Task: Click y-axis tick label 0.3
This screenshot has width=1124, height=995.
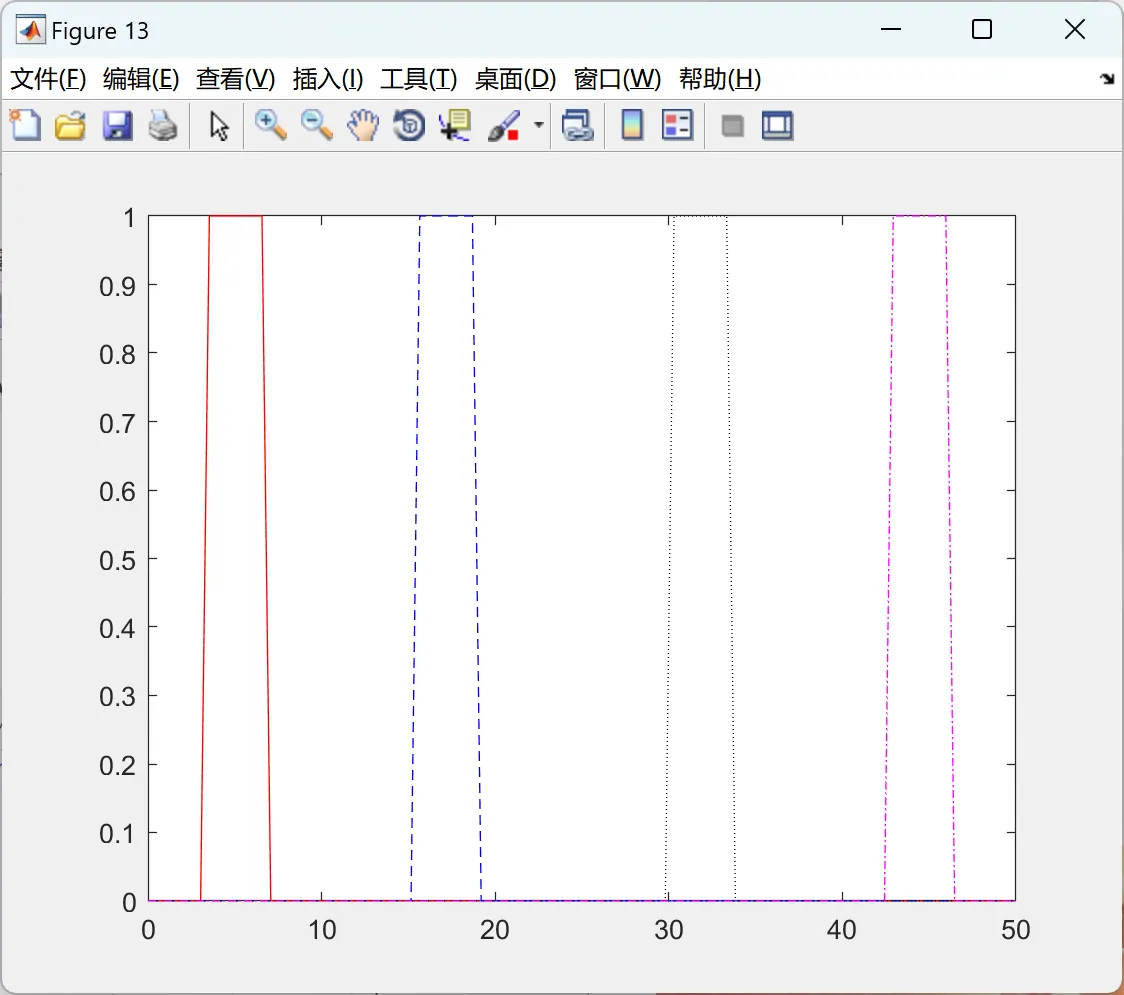Action: point(118,698)
